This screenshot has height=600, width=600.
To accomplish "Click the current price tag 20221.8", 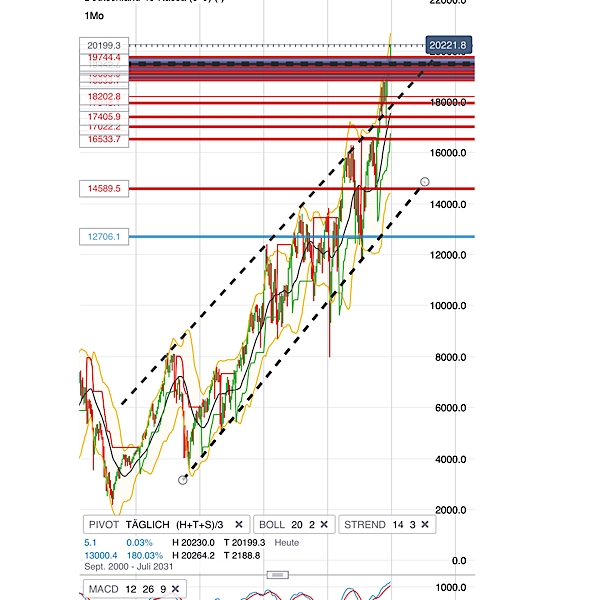I will [x=448, y=45].
